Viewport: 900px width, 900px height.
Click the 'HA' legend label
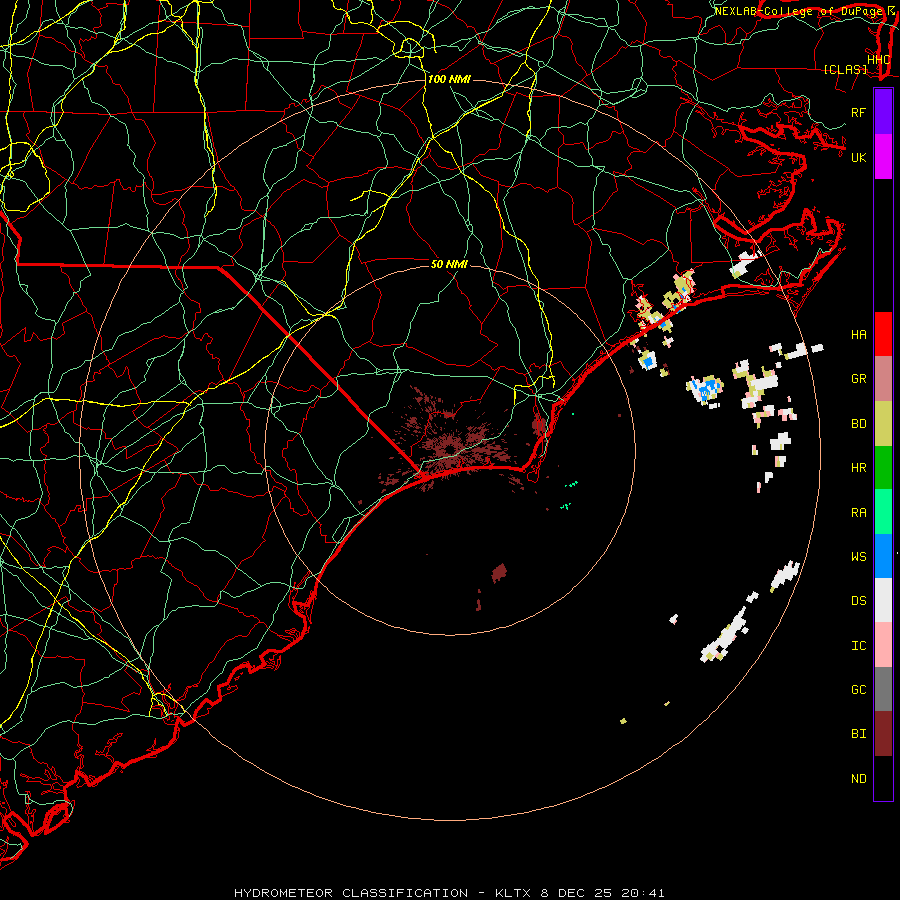point(858,335)
